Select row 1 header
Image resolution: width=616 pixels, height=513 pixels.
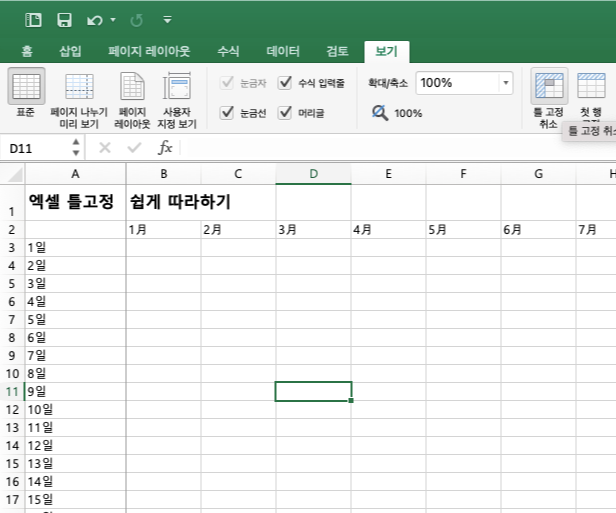point(12,203)
